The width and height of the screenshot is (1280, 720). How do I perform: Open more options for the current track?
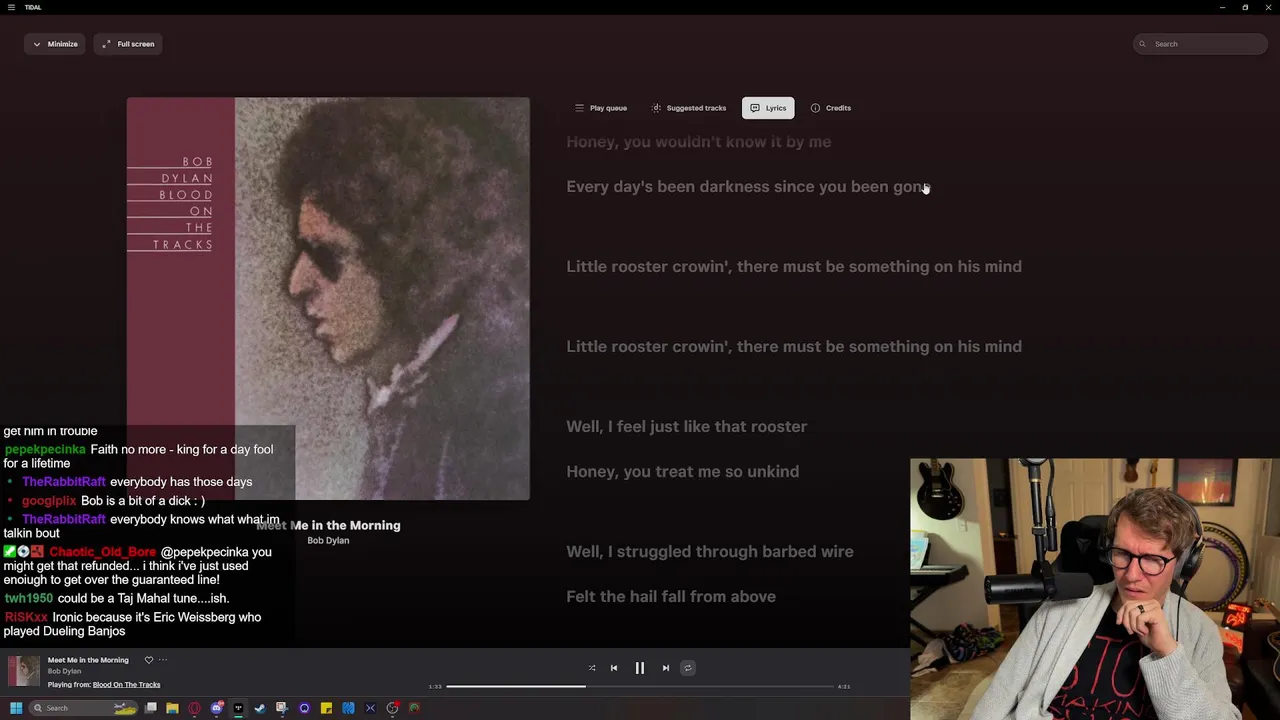tap(163, 660)
